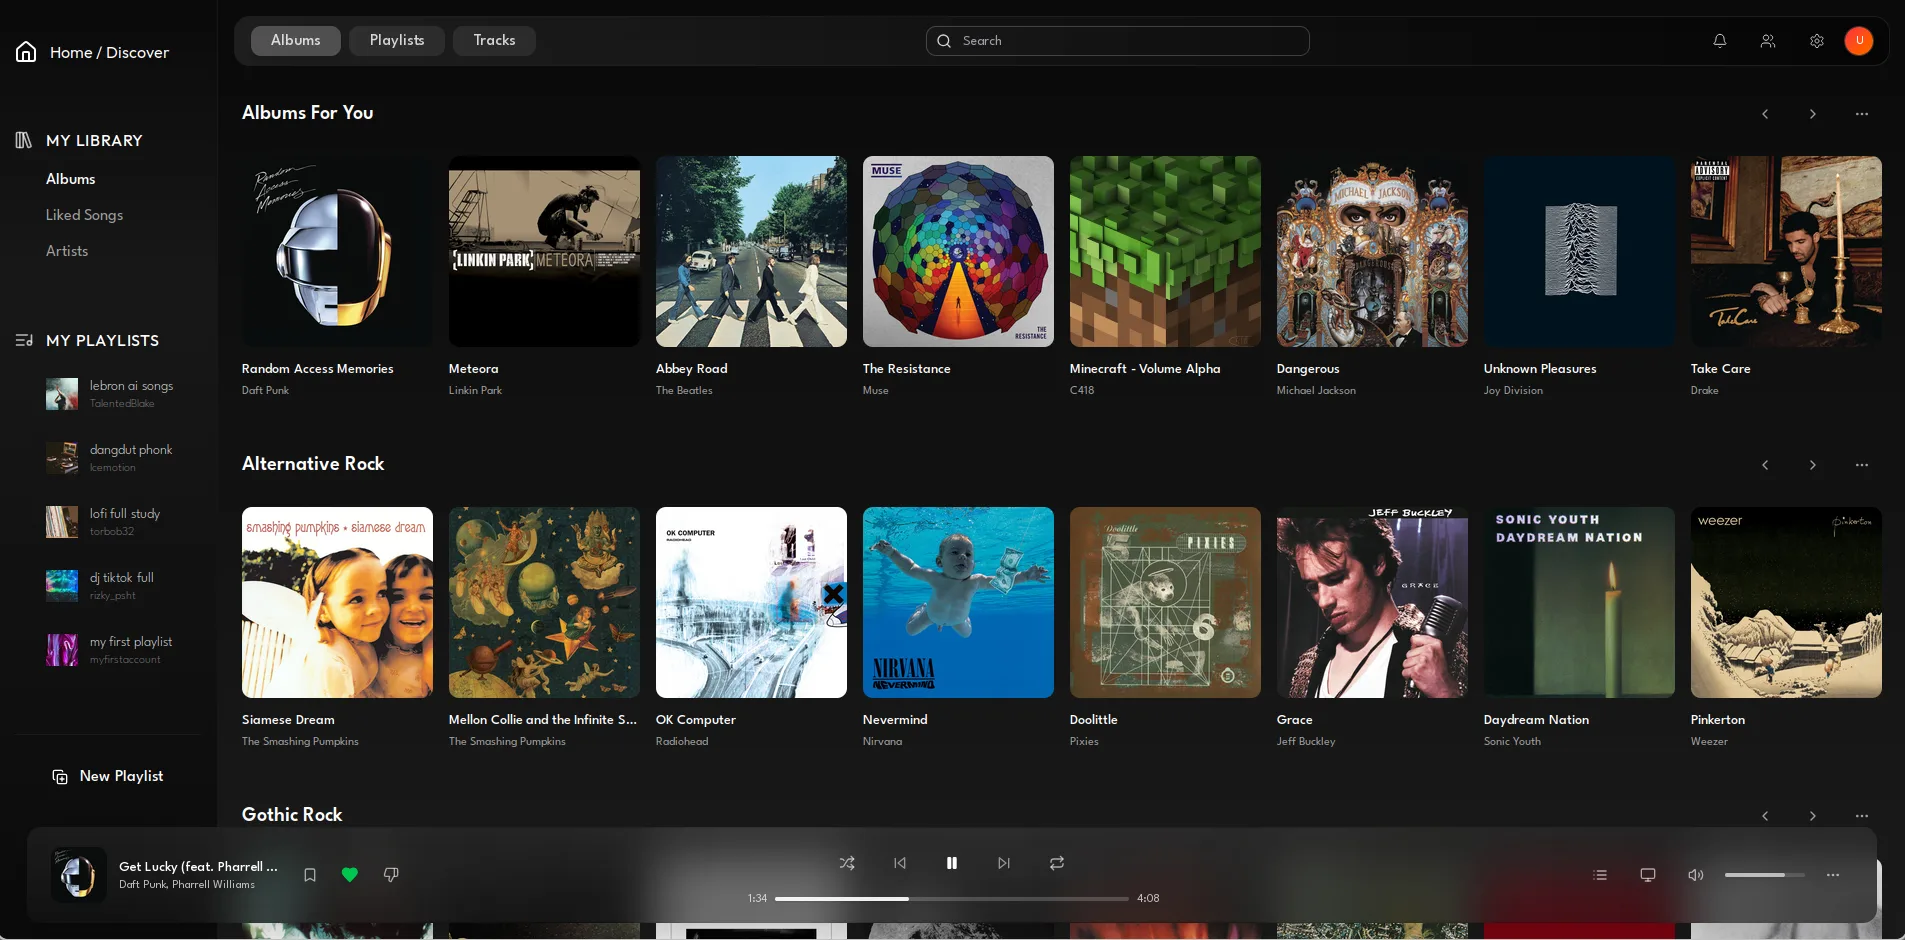Click the Search input field
Screen dimensions: 1905x940
click(x=1118, y=41)
